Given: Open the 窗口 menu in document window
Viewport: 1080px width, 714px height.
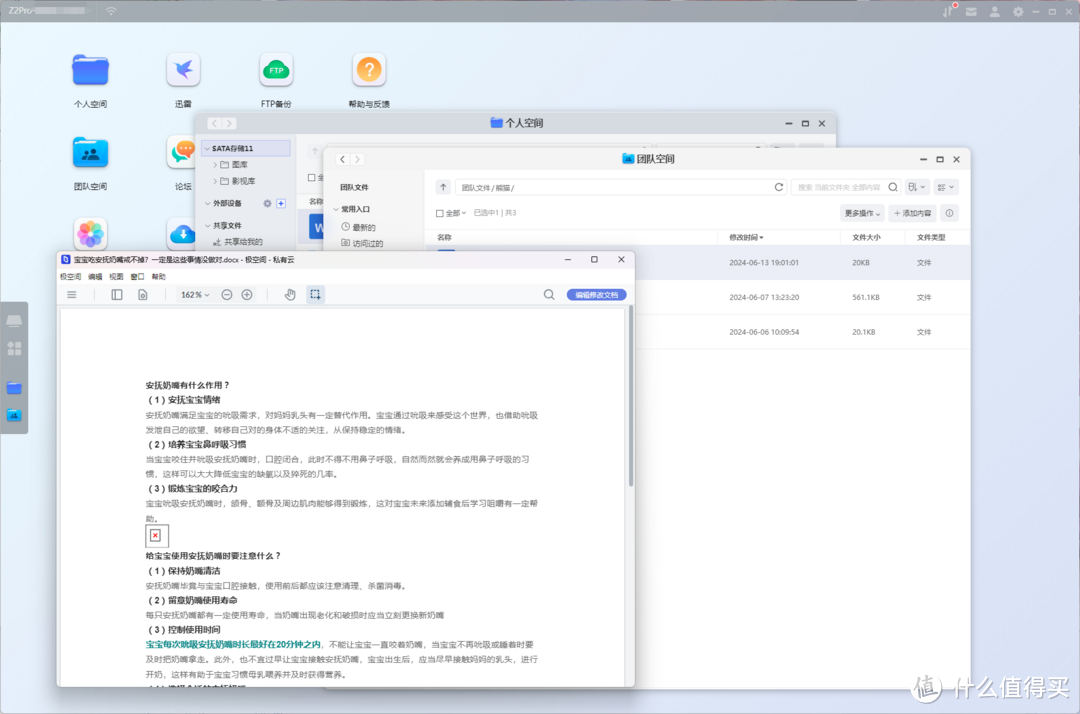Looking at the screenshot, I should pyautogui.click(x=137, y=276).
